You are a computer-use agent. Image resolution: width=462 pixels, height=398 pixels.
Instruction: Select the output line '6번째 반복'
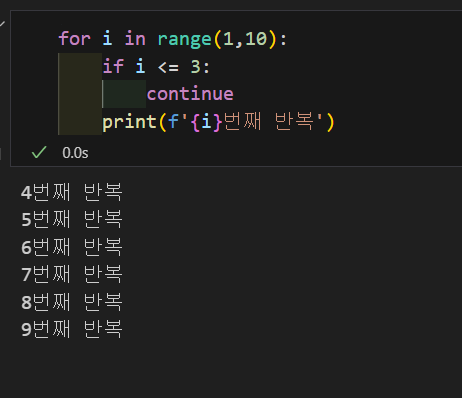(72, 247)
